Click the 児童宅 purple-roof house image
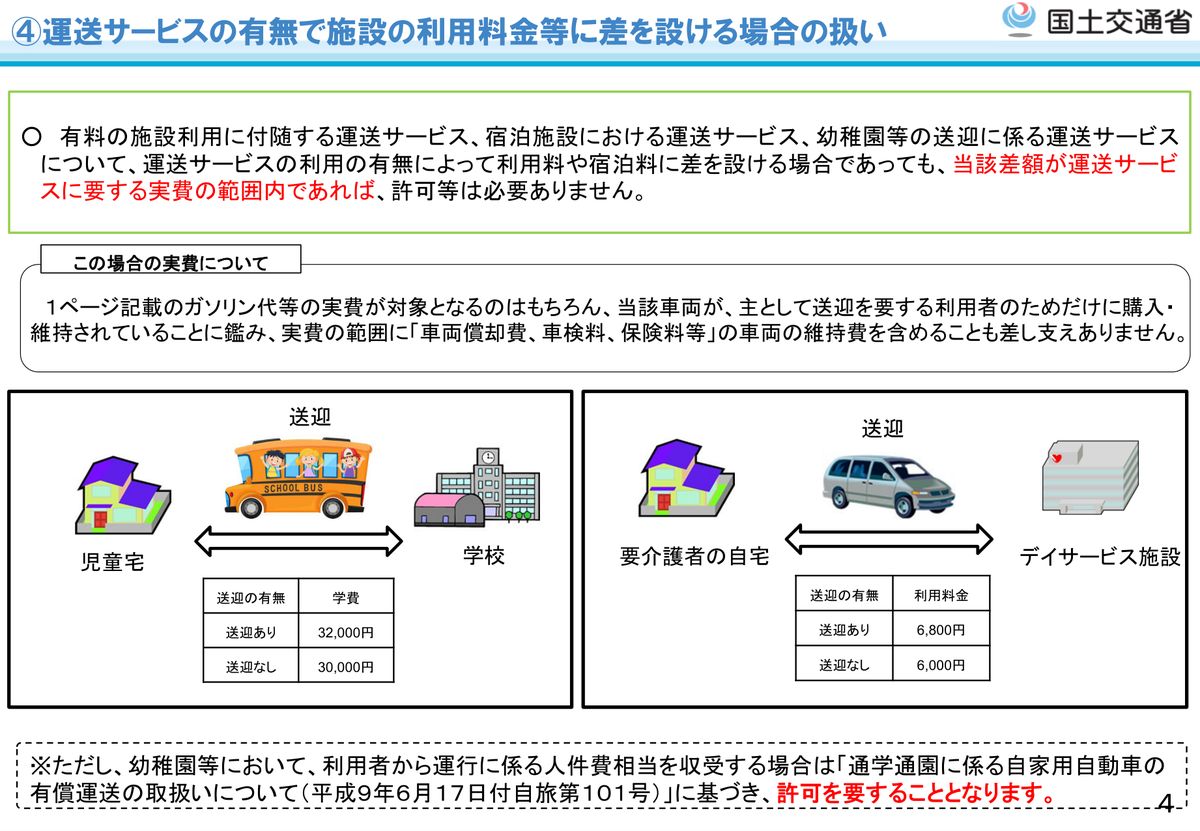The width and height of the screenshot is (1200, 831). [121, 498]
